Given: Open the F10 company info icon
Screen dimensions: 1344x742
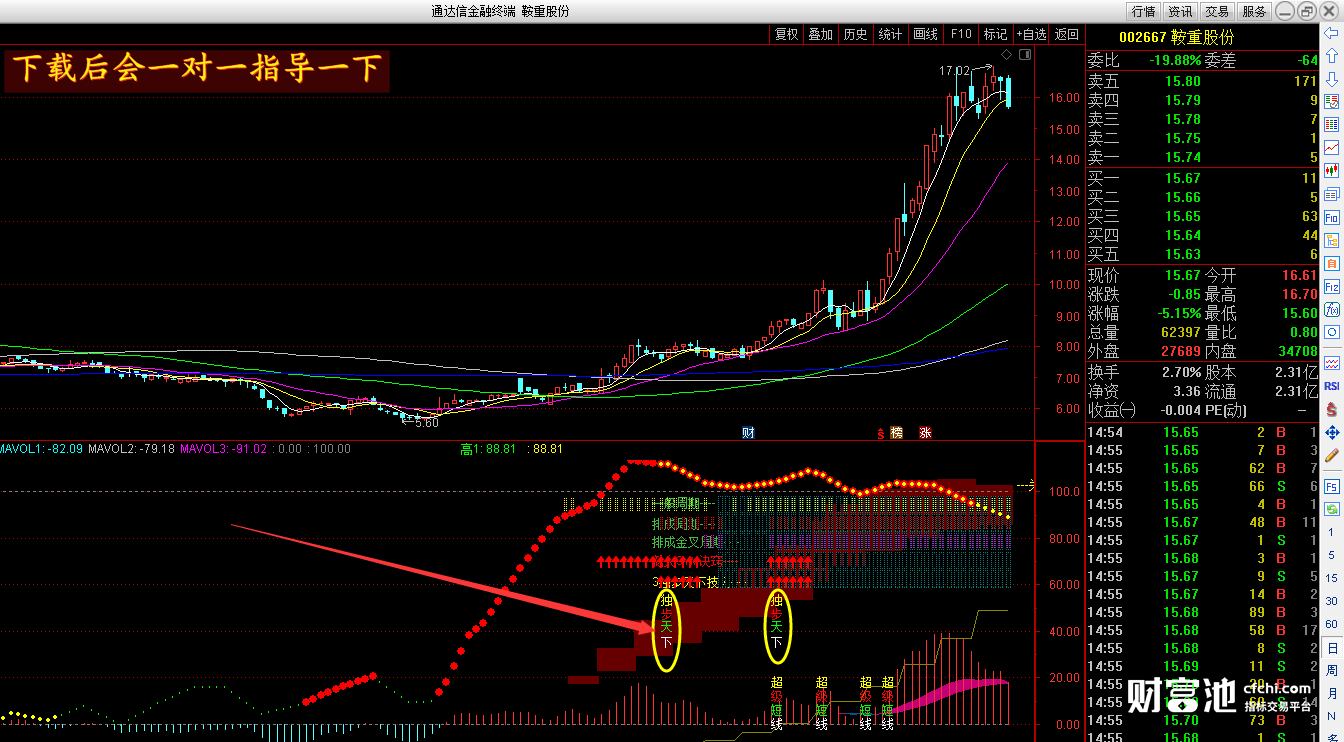Looking at the screenshot, I should click(1331, 217).
